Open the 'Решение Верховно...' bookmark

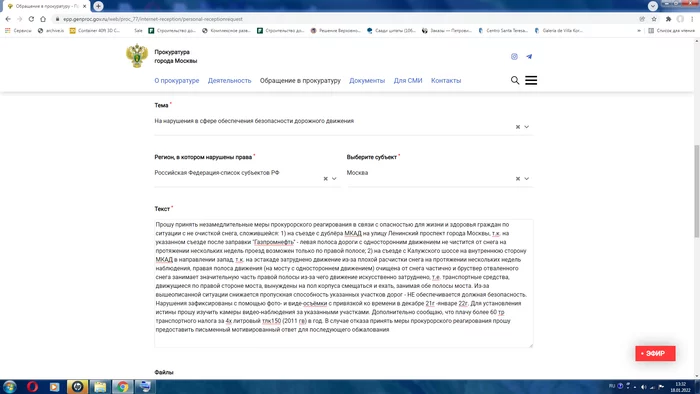click(x=335, y=31)
